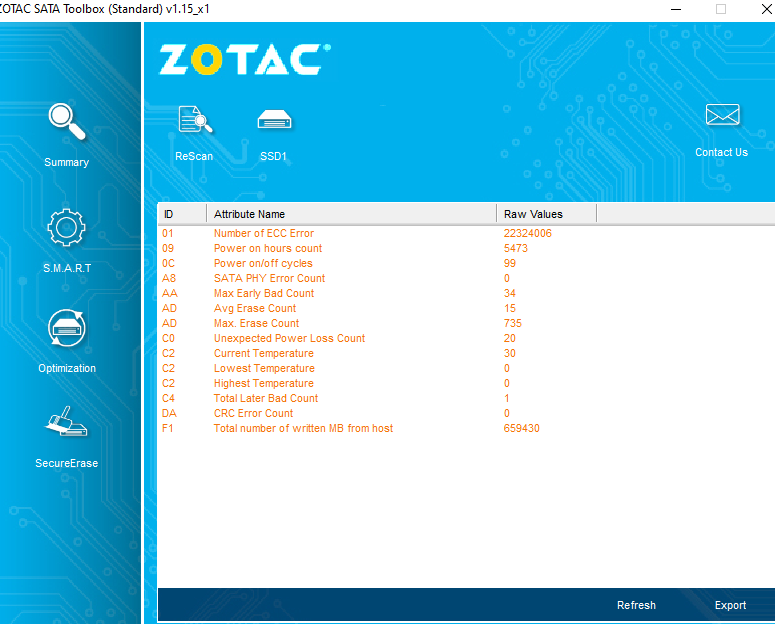Export the SMART data
Screen dimensions: 775x624
point(730,605)
